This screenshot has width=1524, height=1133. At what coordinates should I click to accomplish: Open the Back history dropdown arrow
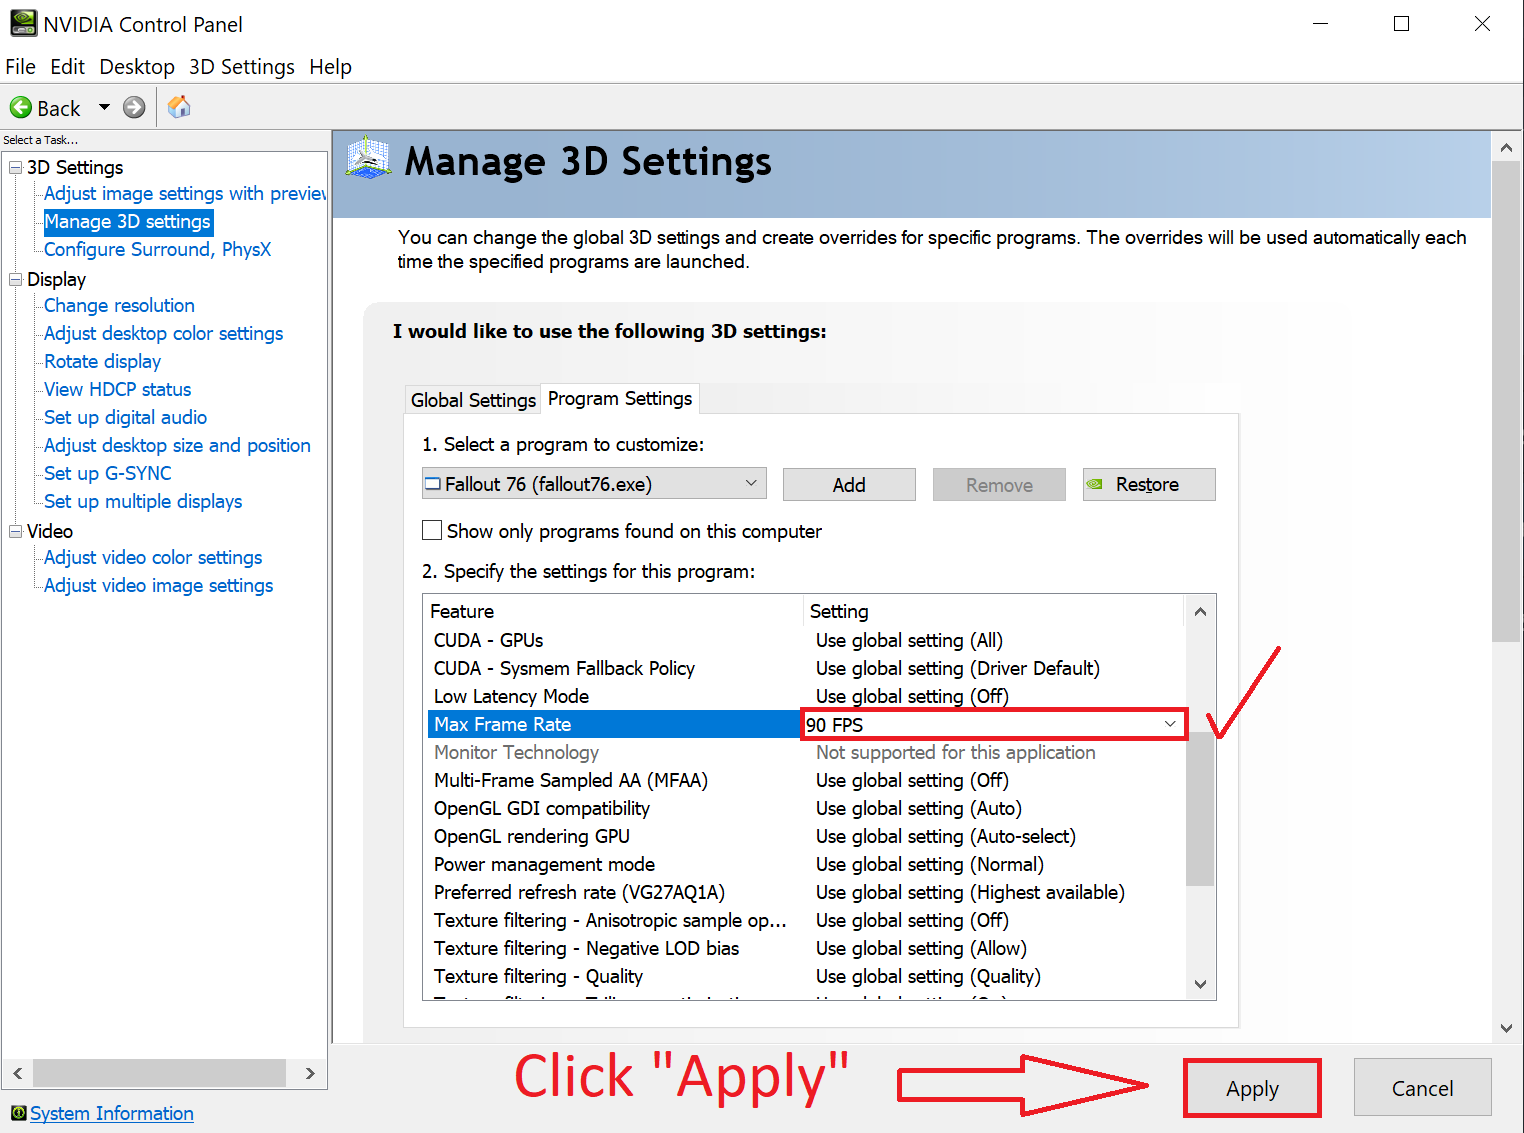[104, 107]
